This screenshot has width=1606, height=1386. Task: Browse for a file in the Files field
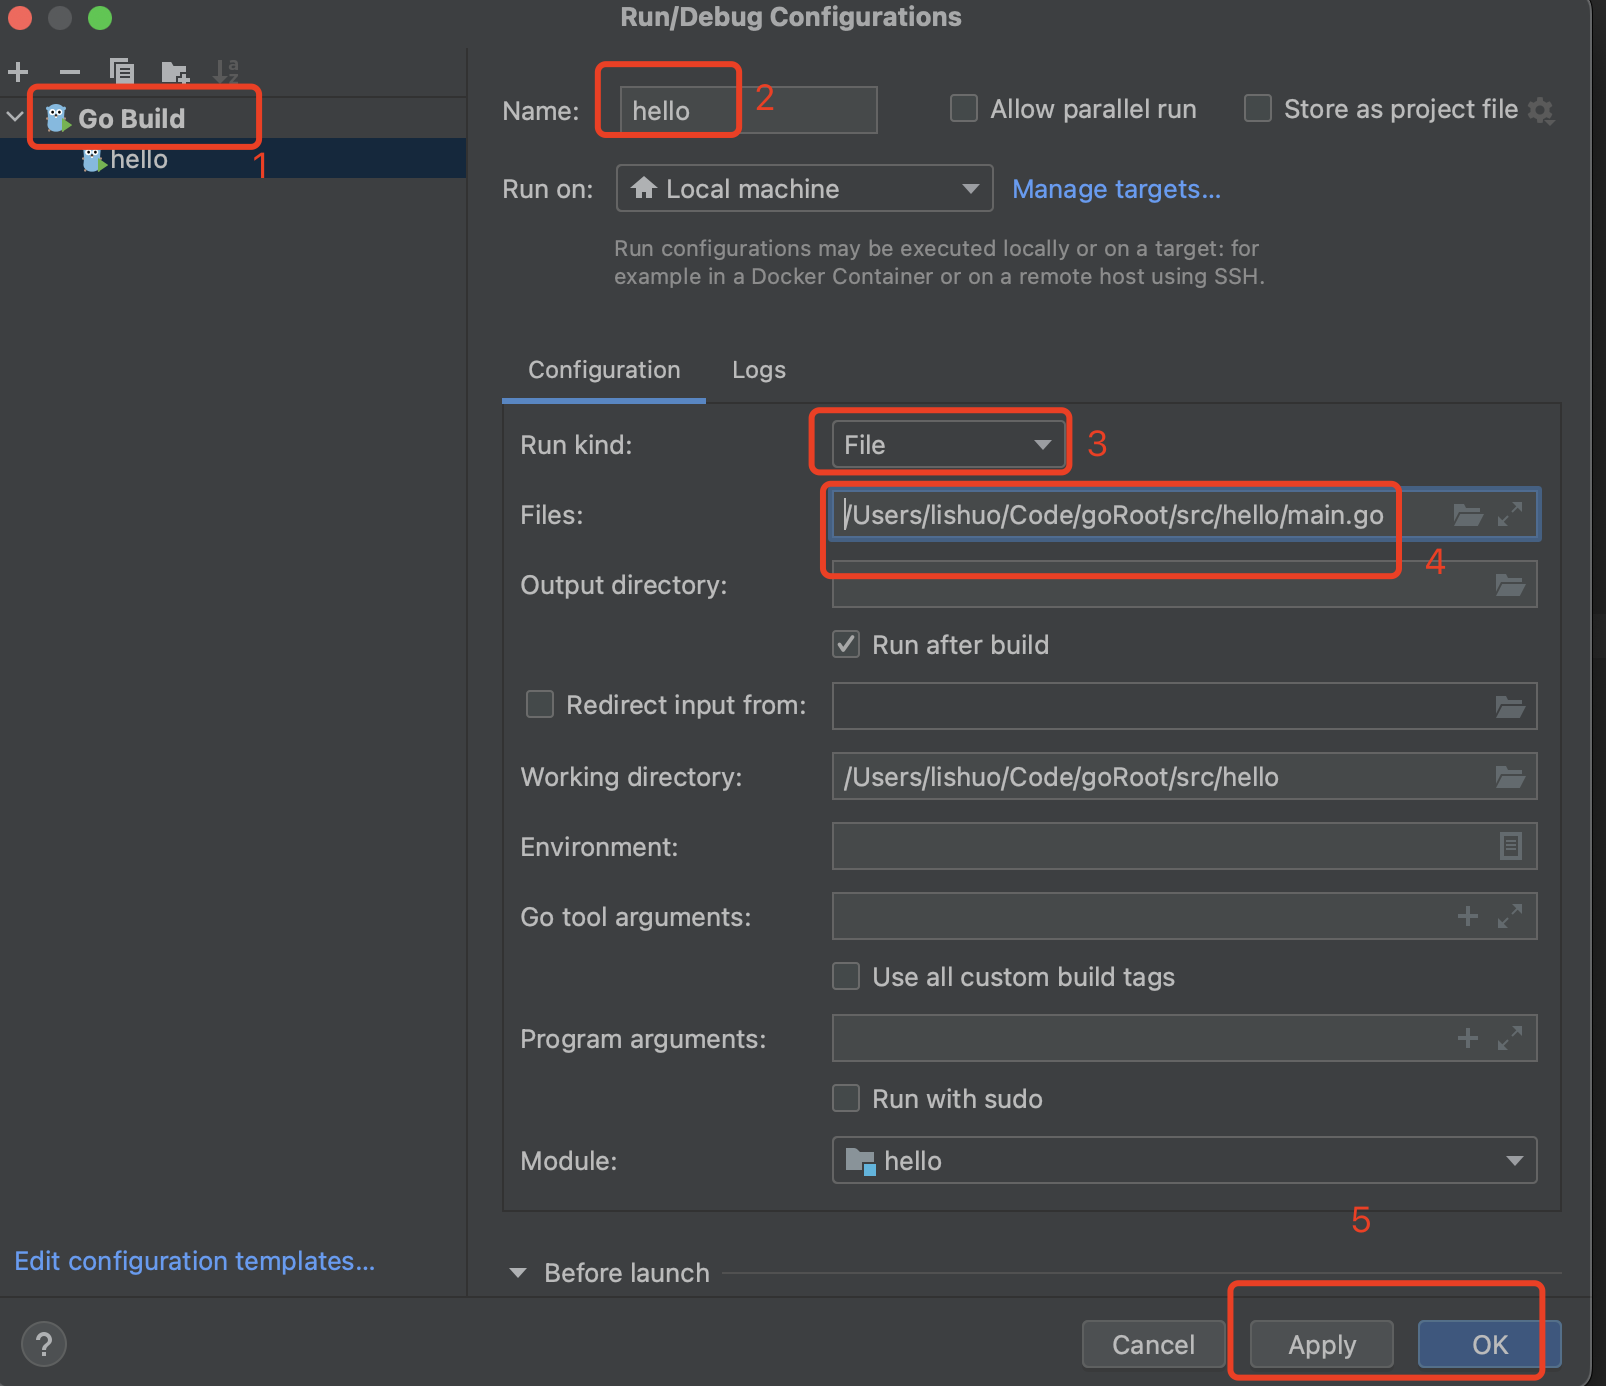click(1467, 515)
